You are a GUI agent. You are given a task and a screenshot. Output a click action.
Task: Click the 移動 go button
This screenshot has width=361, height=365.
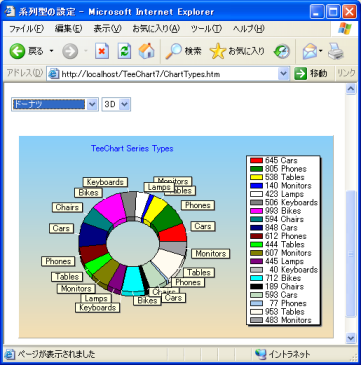(311, 74)
